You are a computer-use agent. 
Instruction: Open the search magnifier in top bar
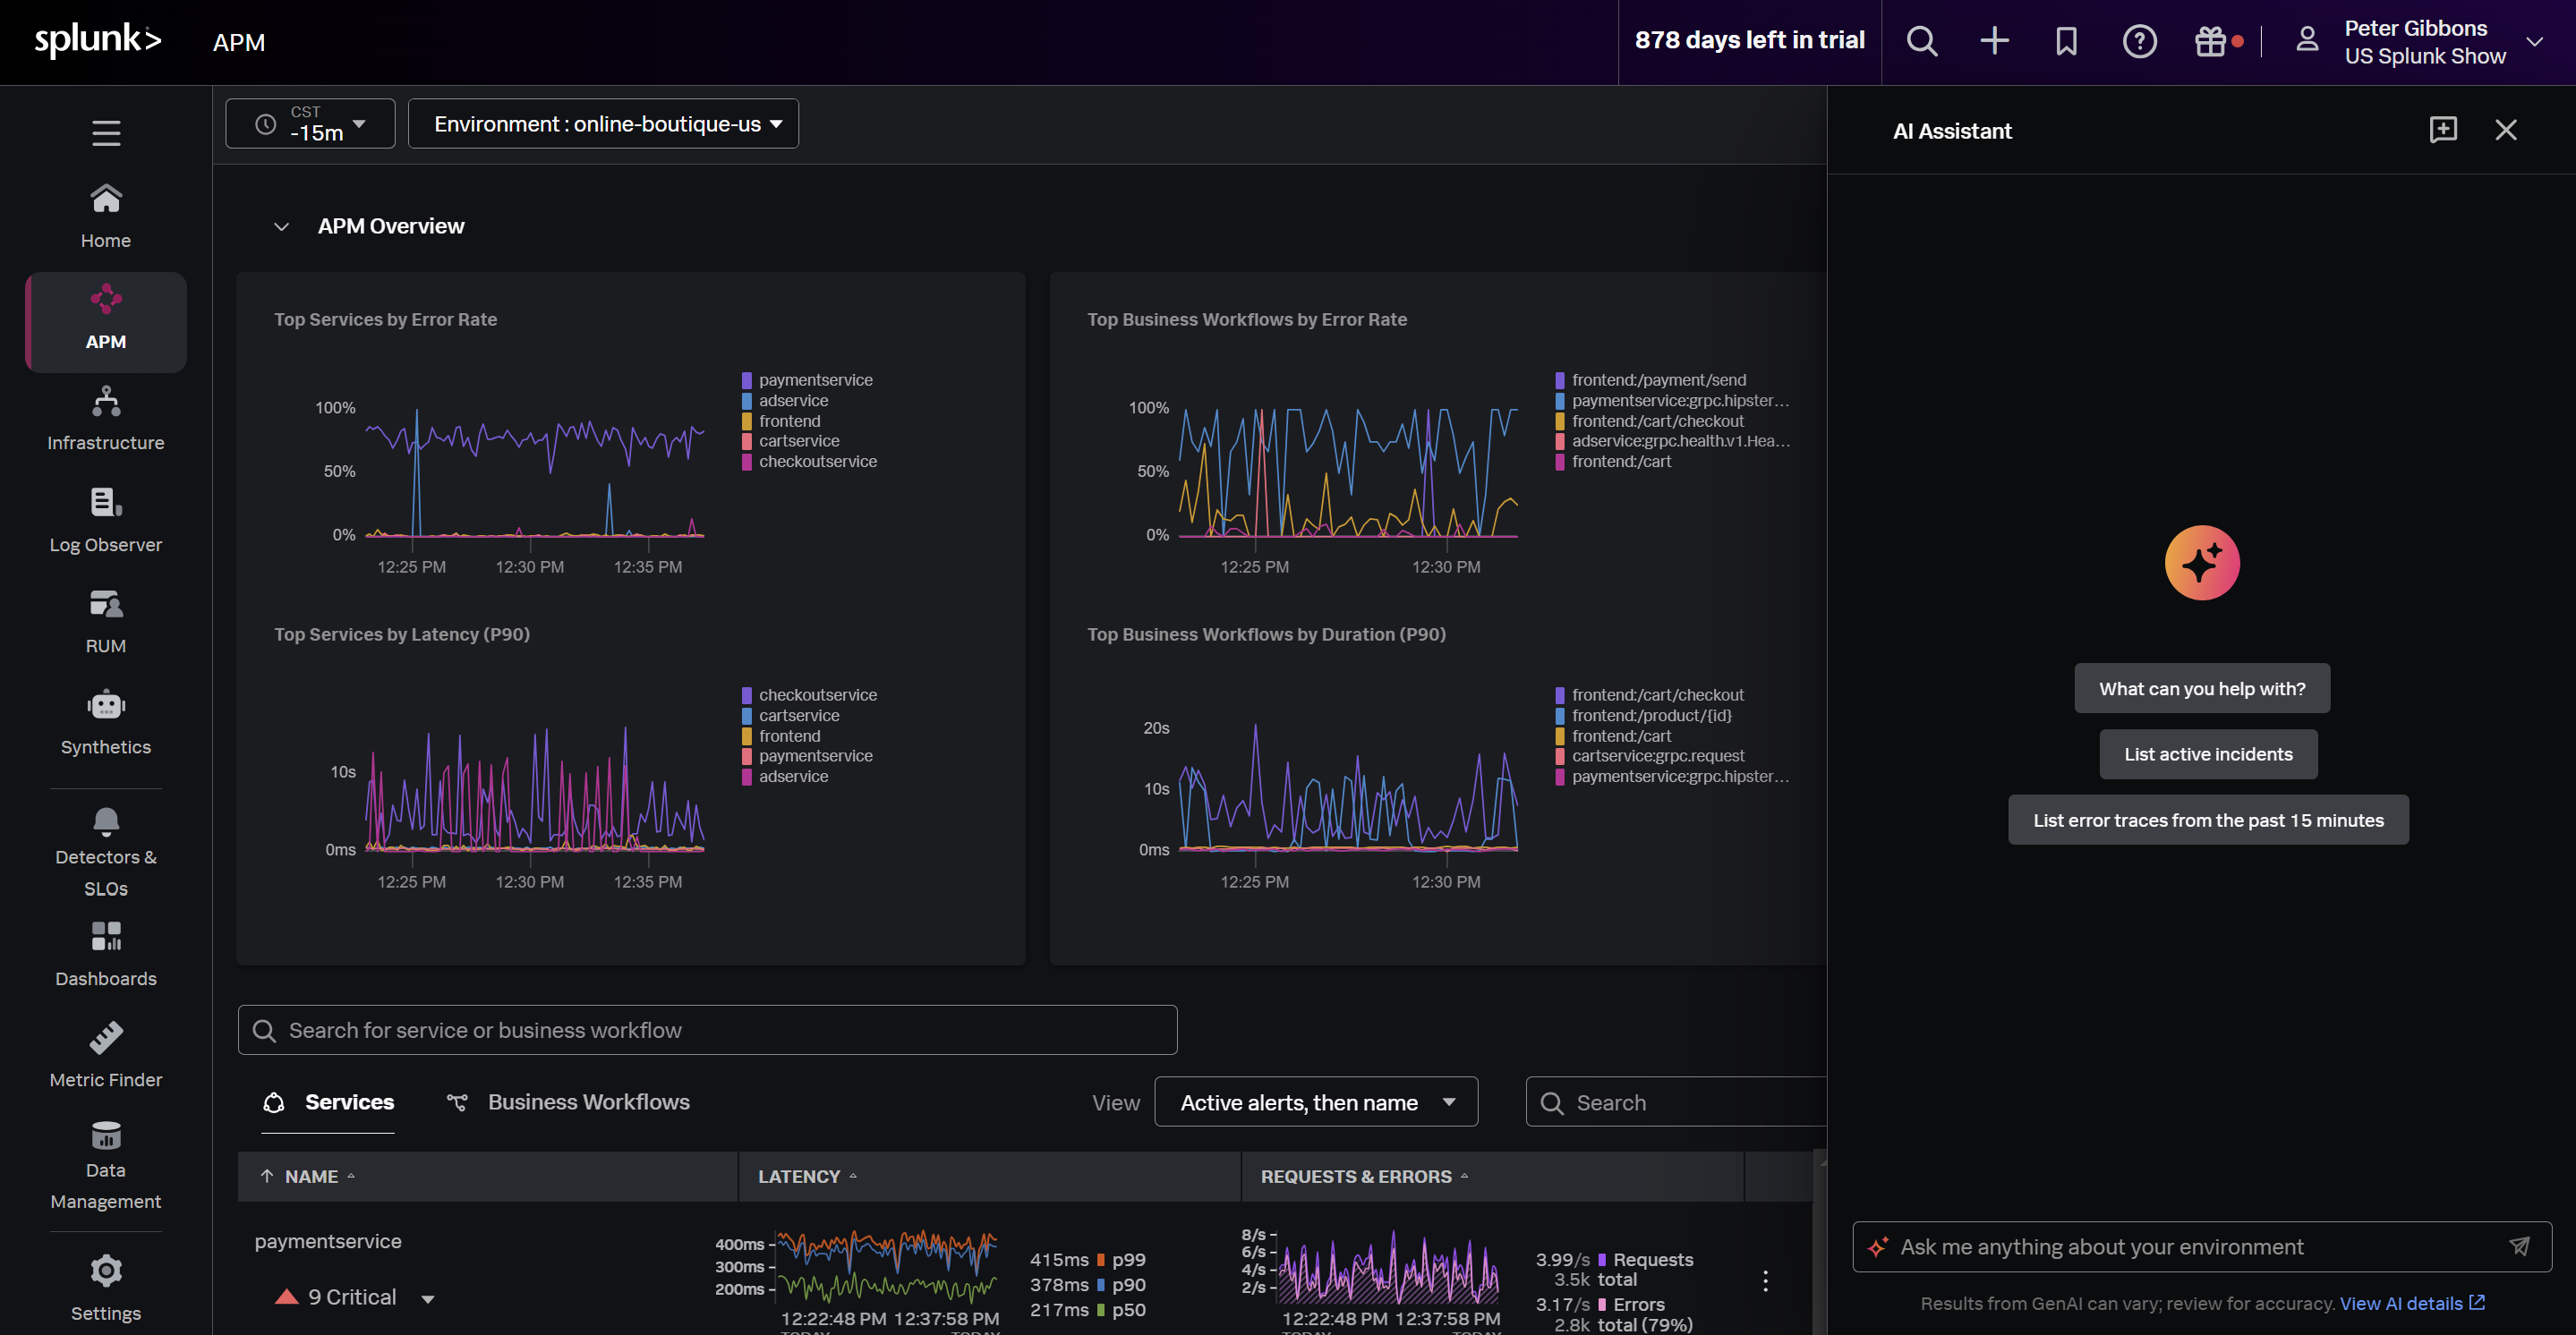click(1921, 41)
